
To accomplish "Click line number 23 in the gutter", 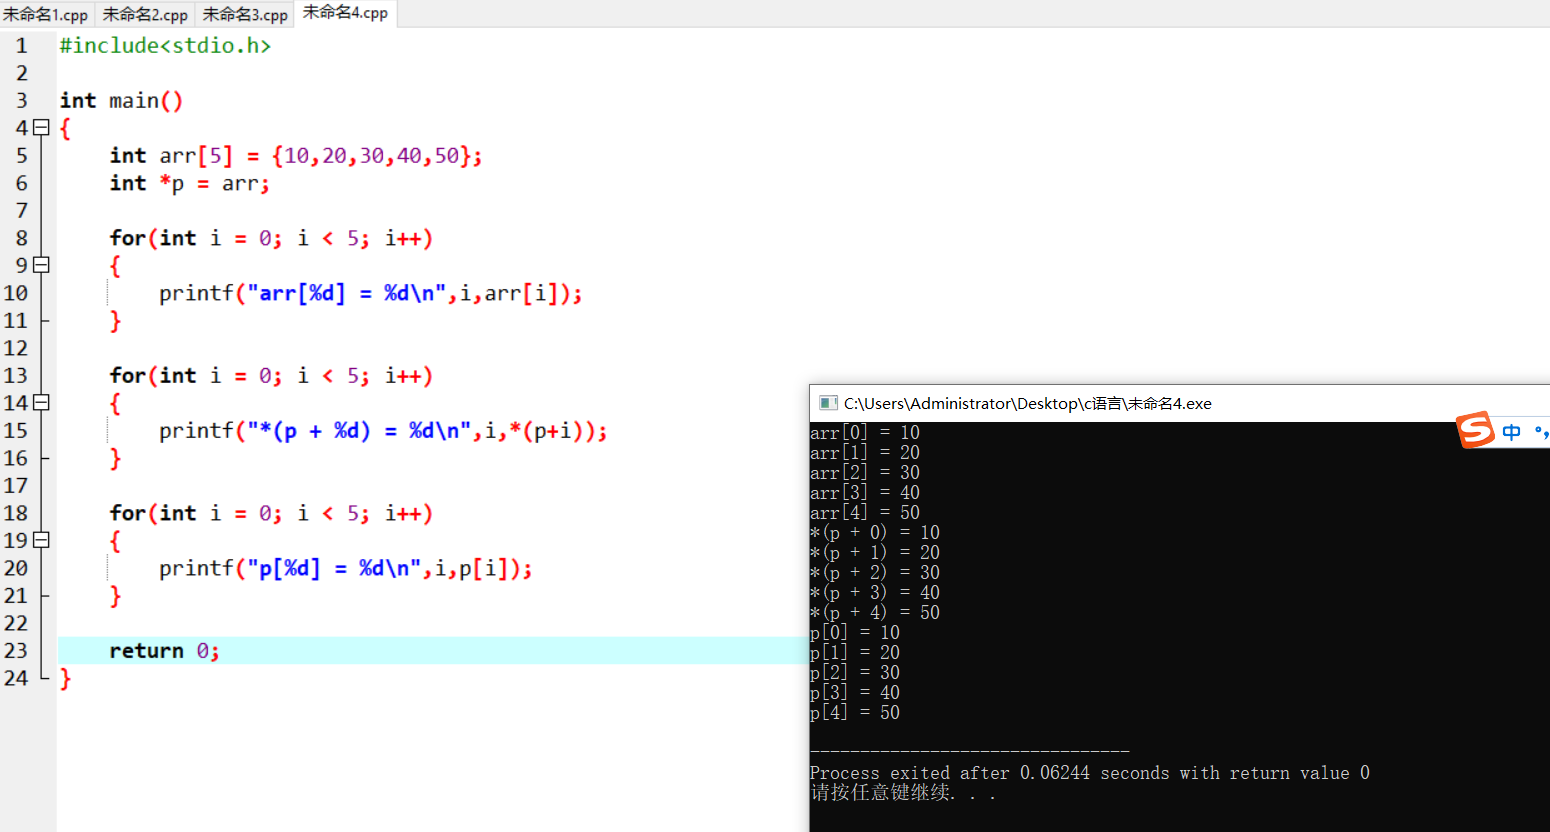I will tap(16, 651).
